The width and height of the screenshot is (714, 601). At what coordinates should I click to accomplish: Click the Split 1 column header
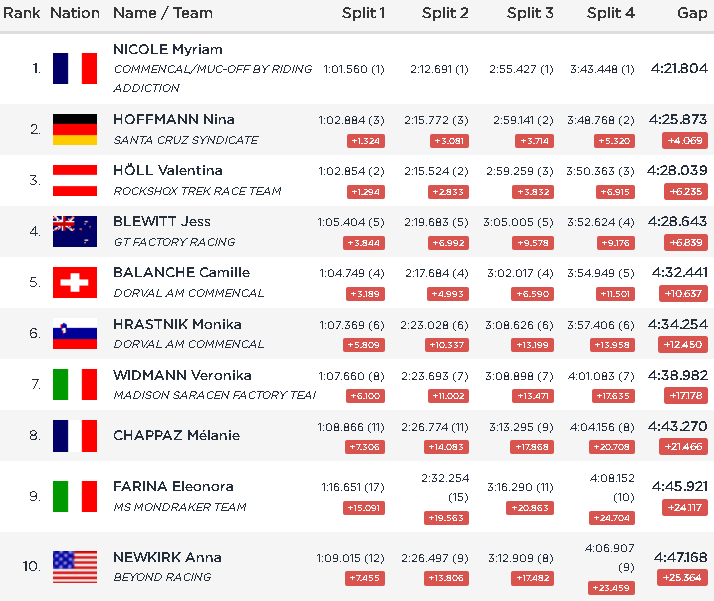coord(362,13)
